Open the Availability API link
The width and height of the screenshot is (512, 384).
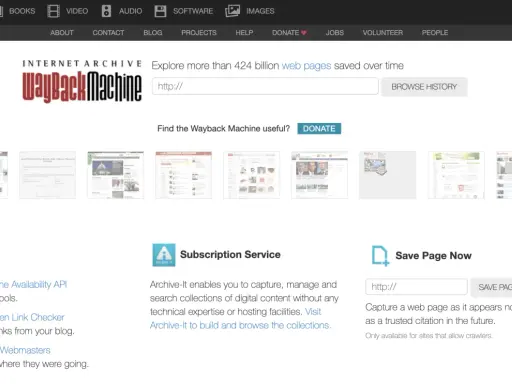point(33,285)
